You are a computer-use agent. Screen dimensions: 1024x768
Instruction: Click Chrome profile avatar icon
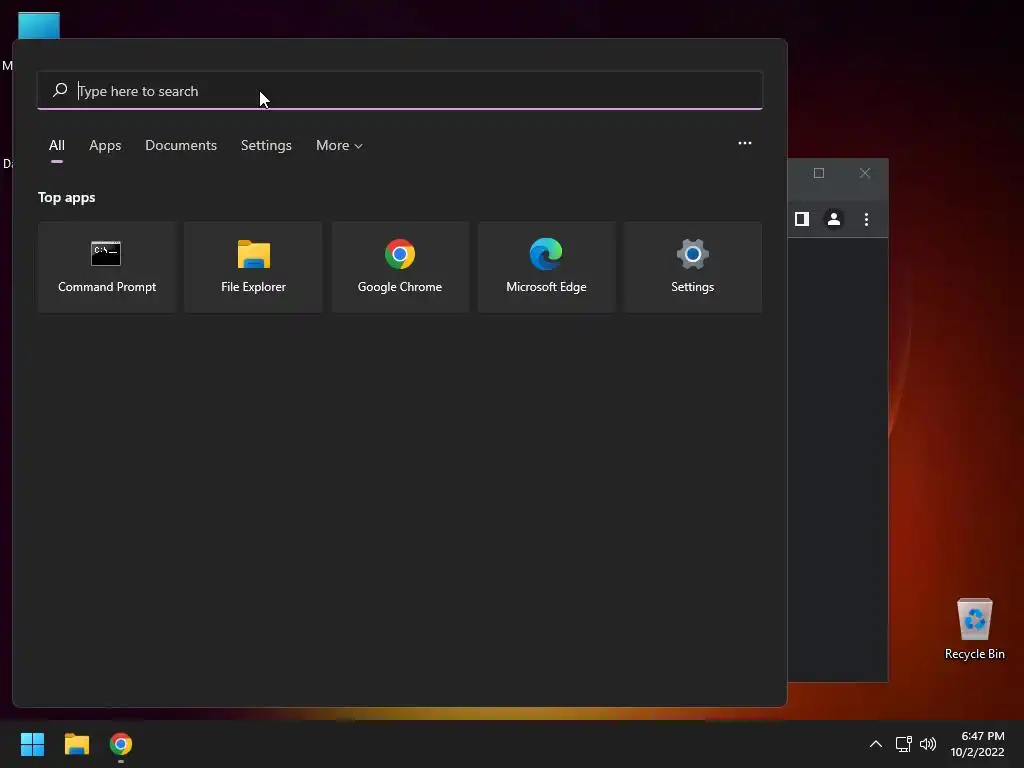point(834,219)
